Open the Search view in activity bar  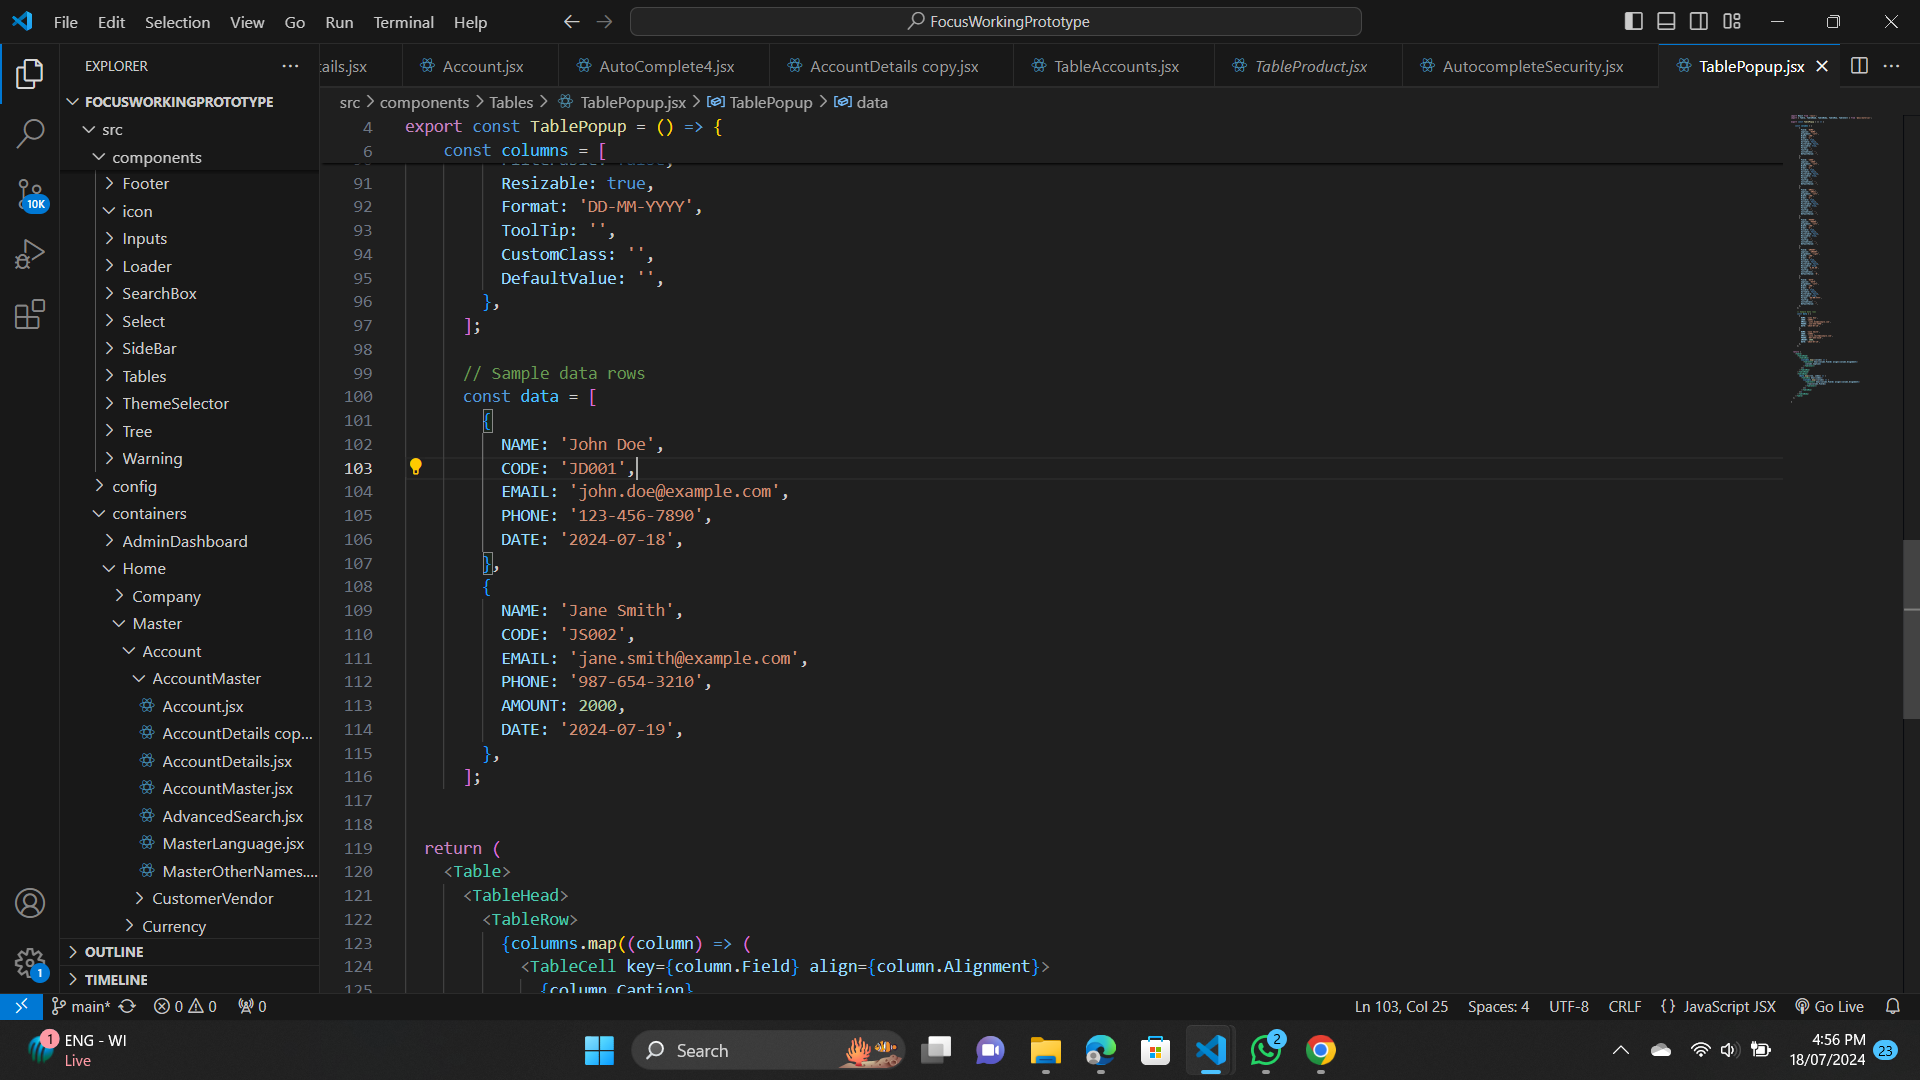point(30,133)
